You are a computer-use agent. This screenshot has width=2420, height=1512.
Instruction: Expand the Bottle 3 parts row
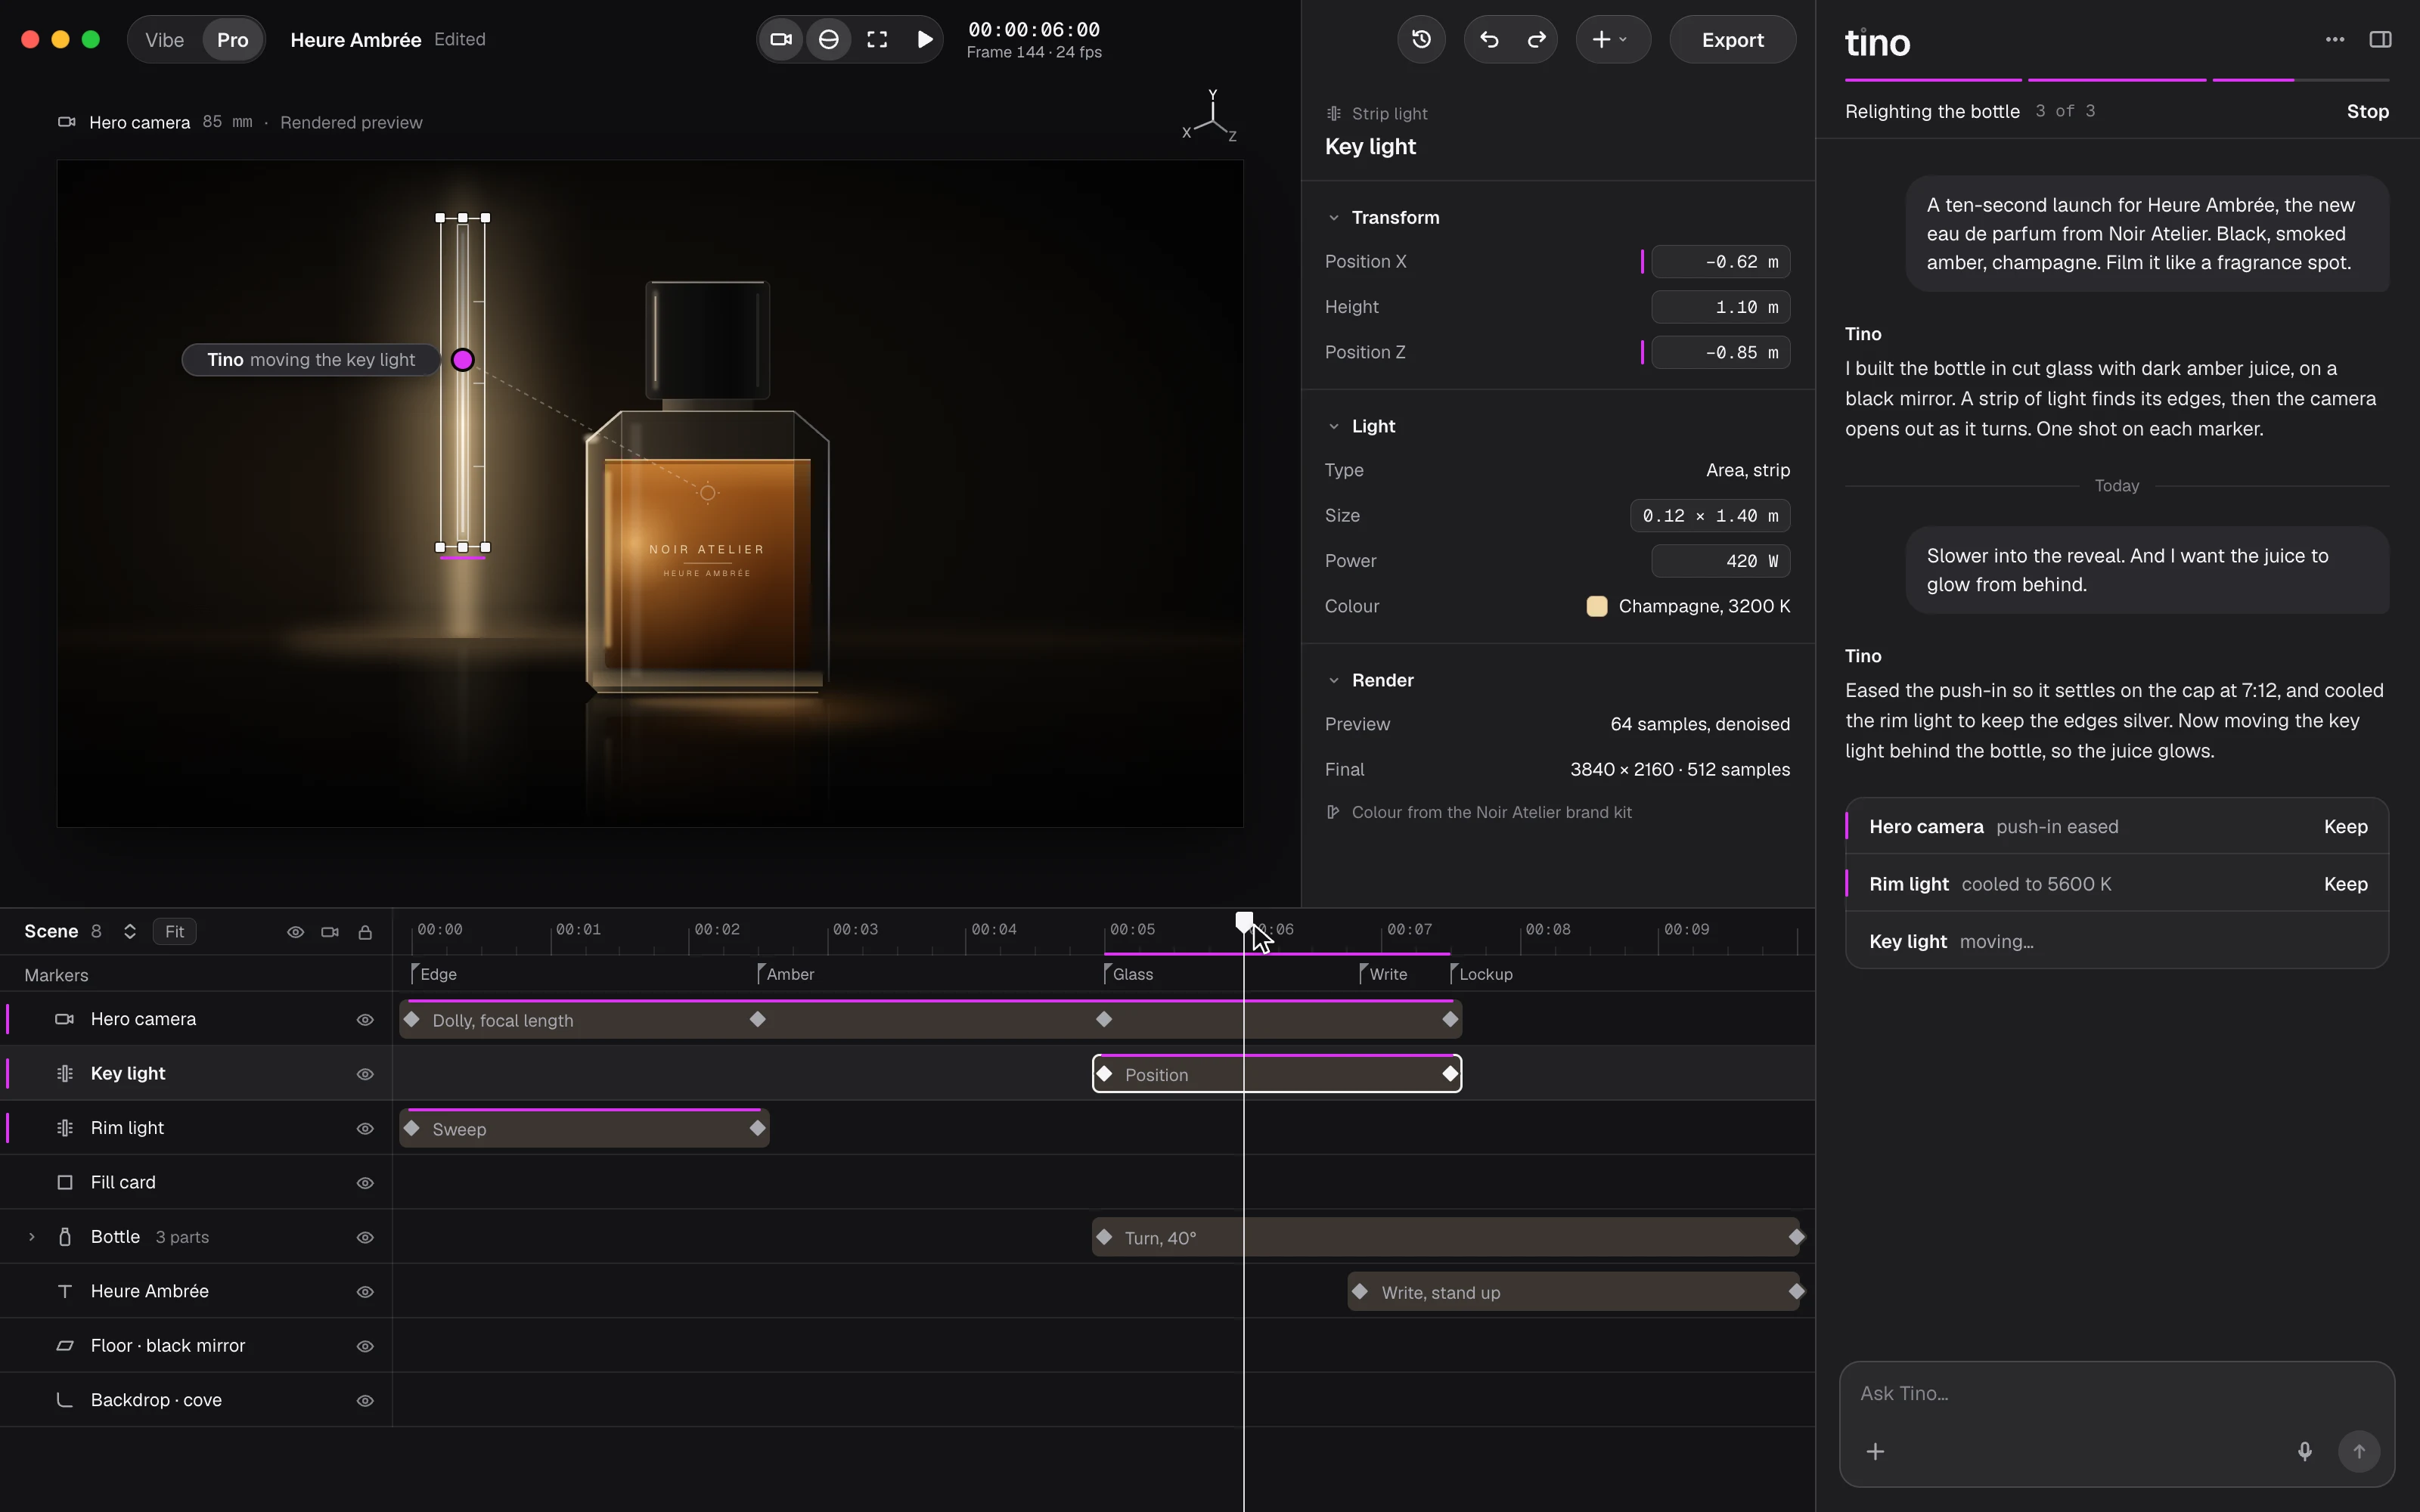click(32, 1237)
